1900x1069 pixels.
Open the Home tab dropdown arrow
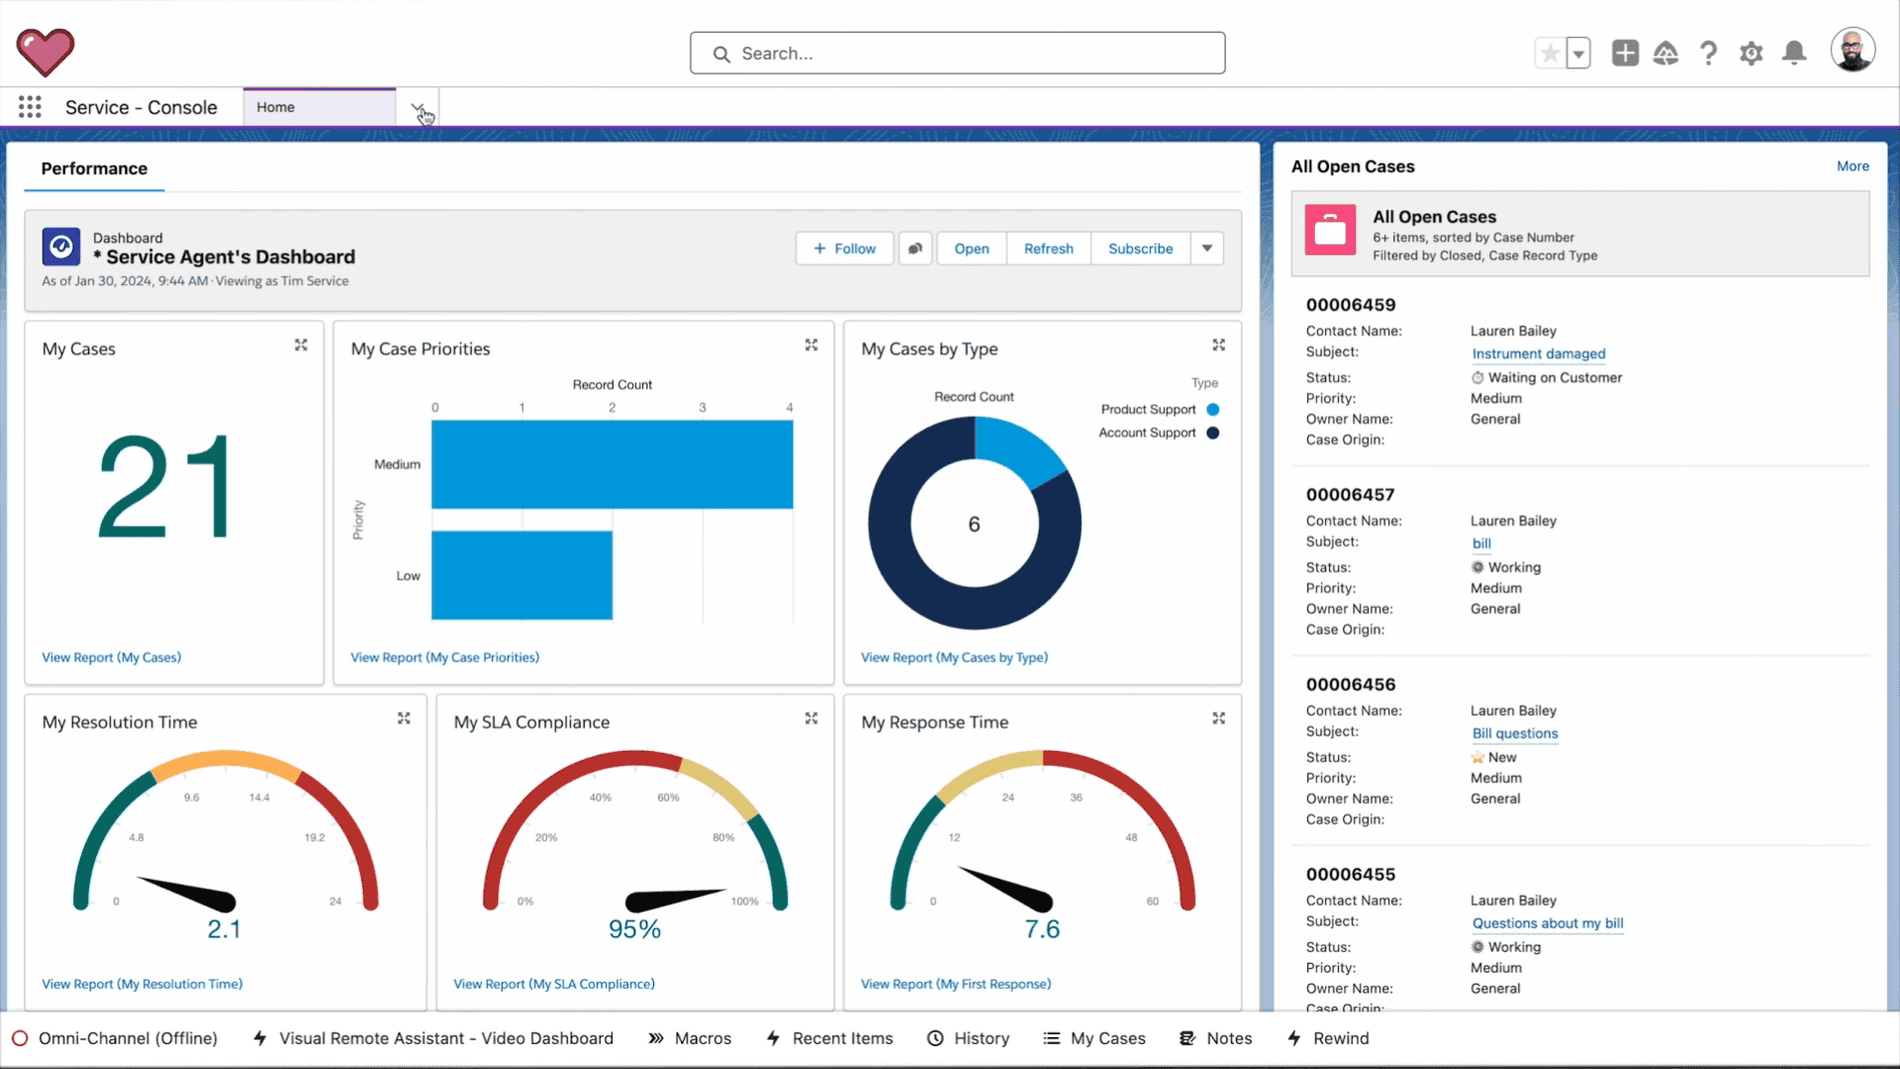(x=420, y=107)
